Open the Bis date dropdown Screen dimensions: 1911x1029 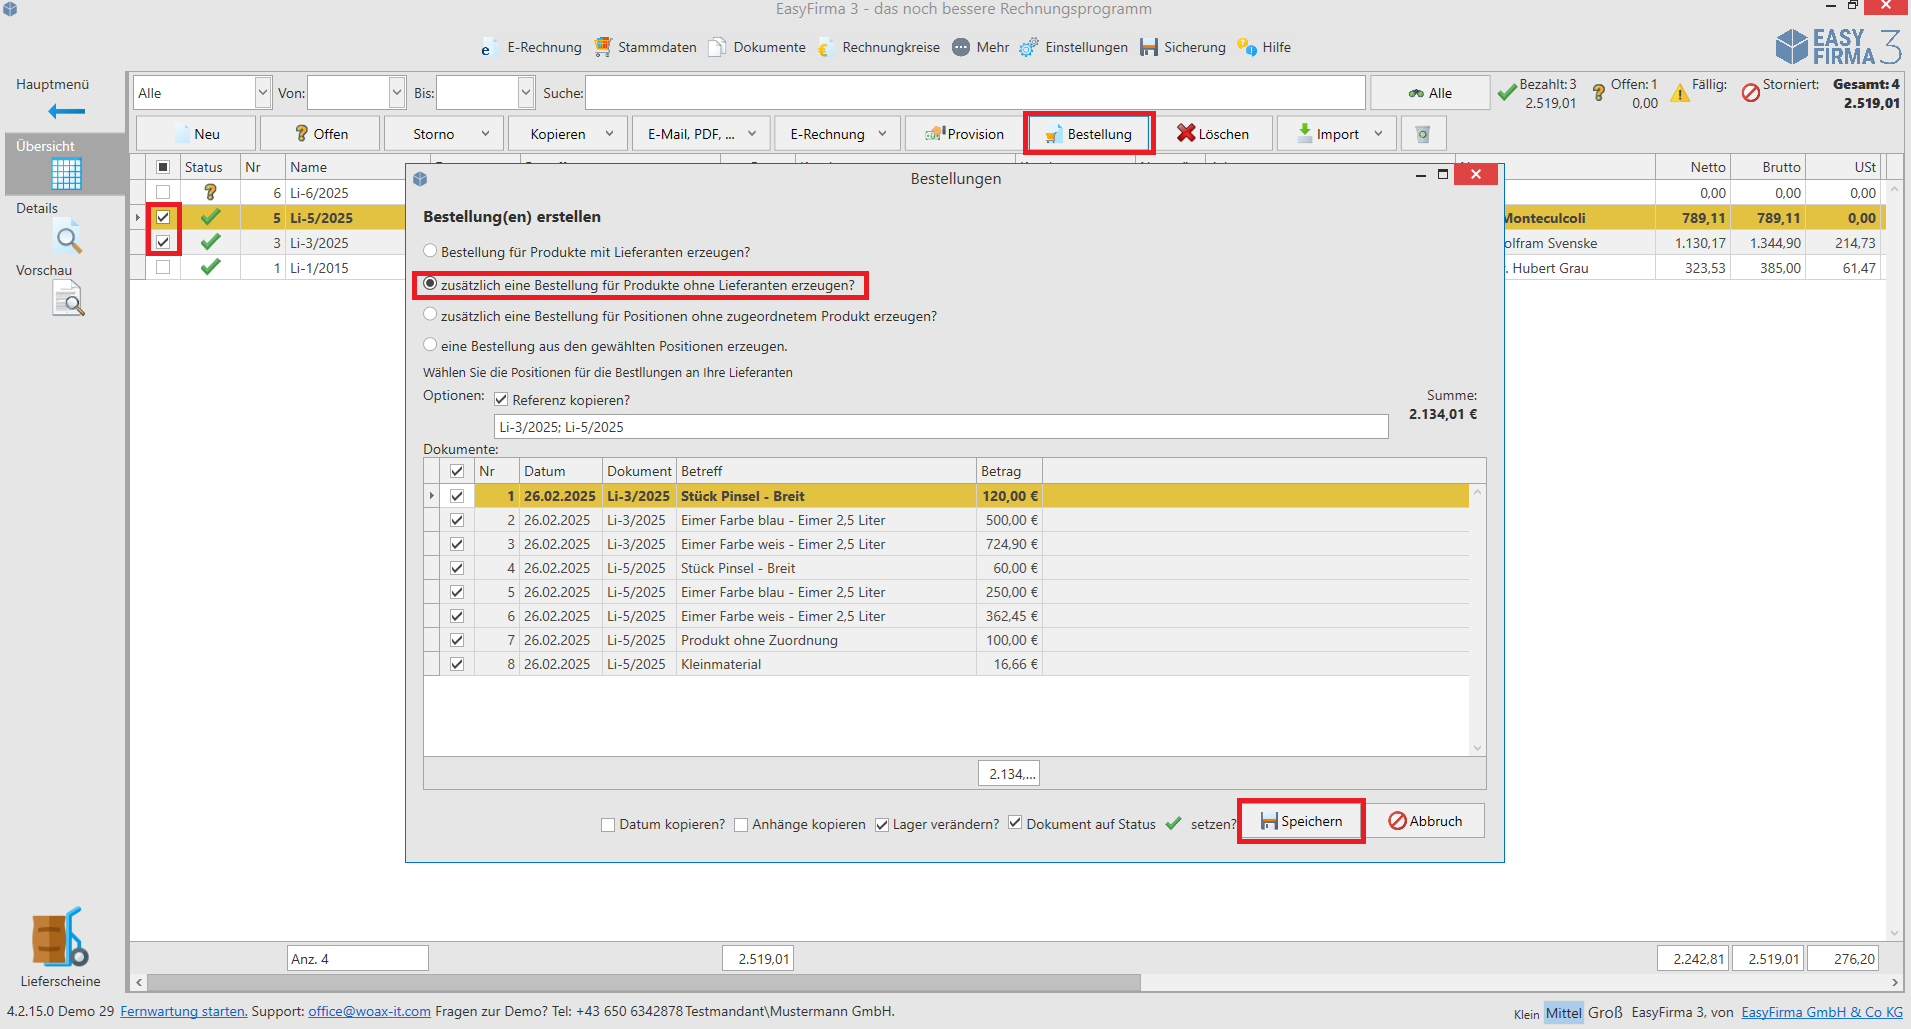526,93
